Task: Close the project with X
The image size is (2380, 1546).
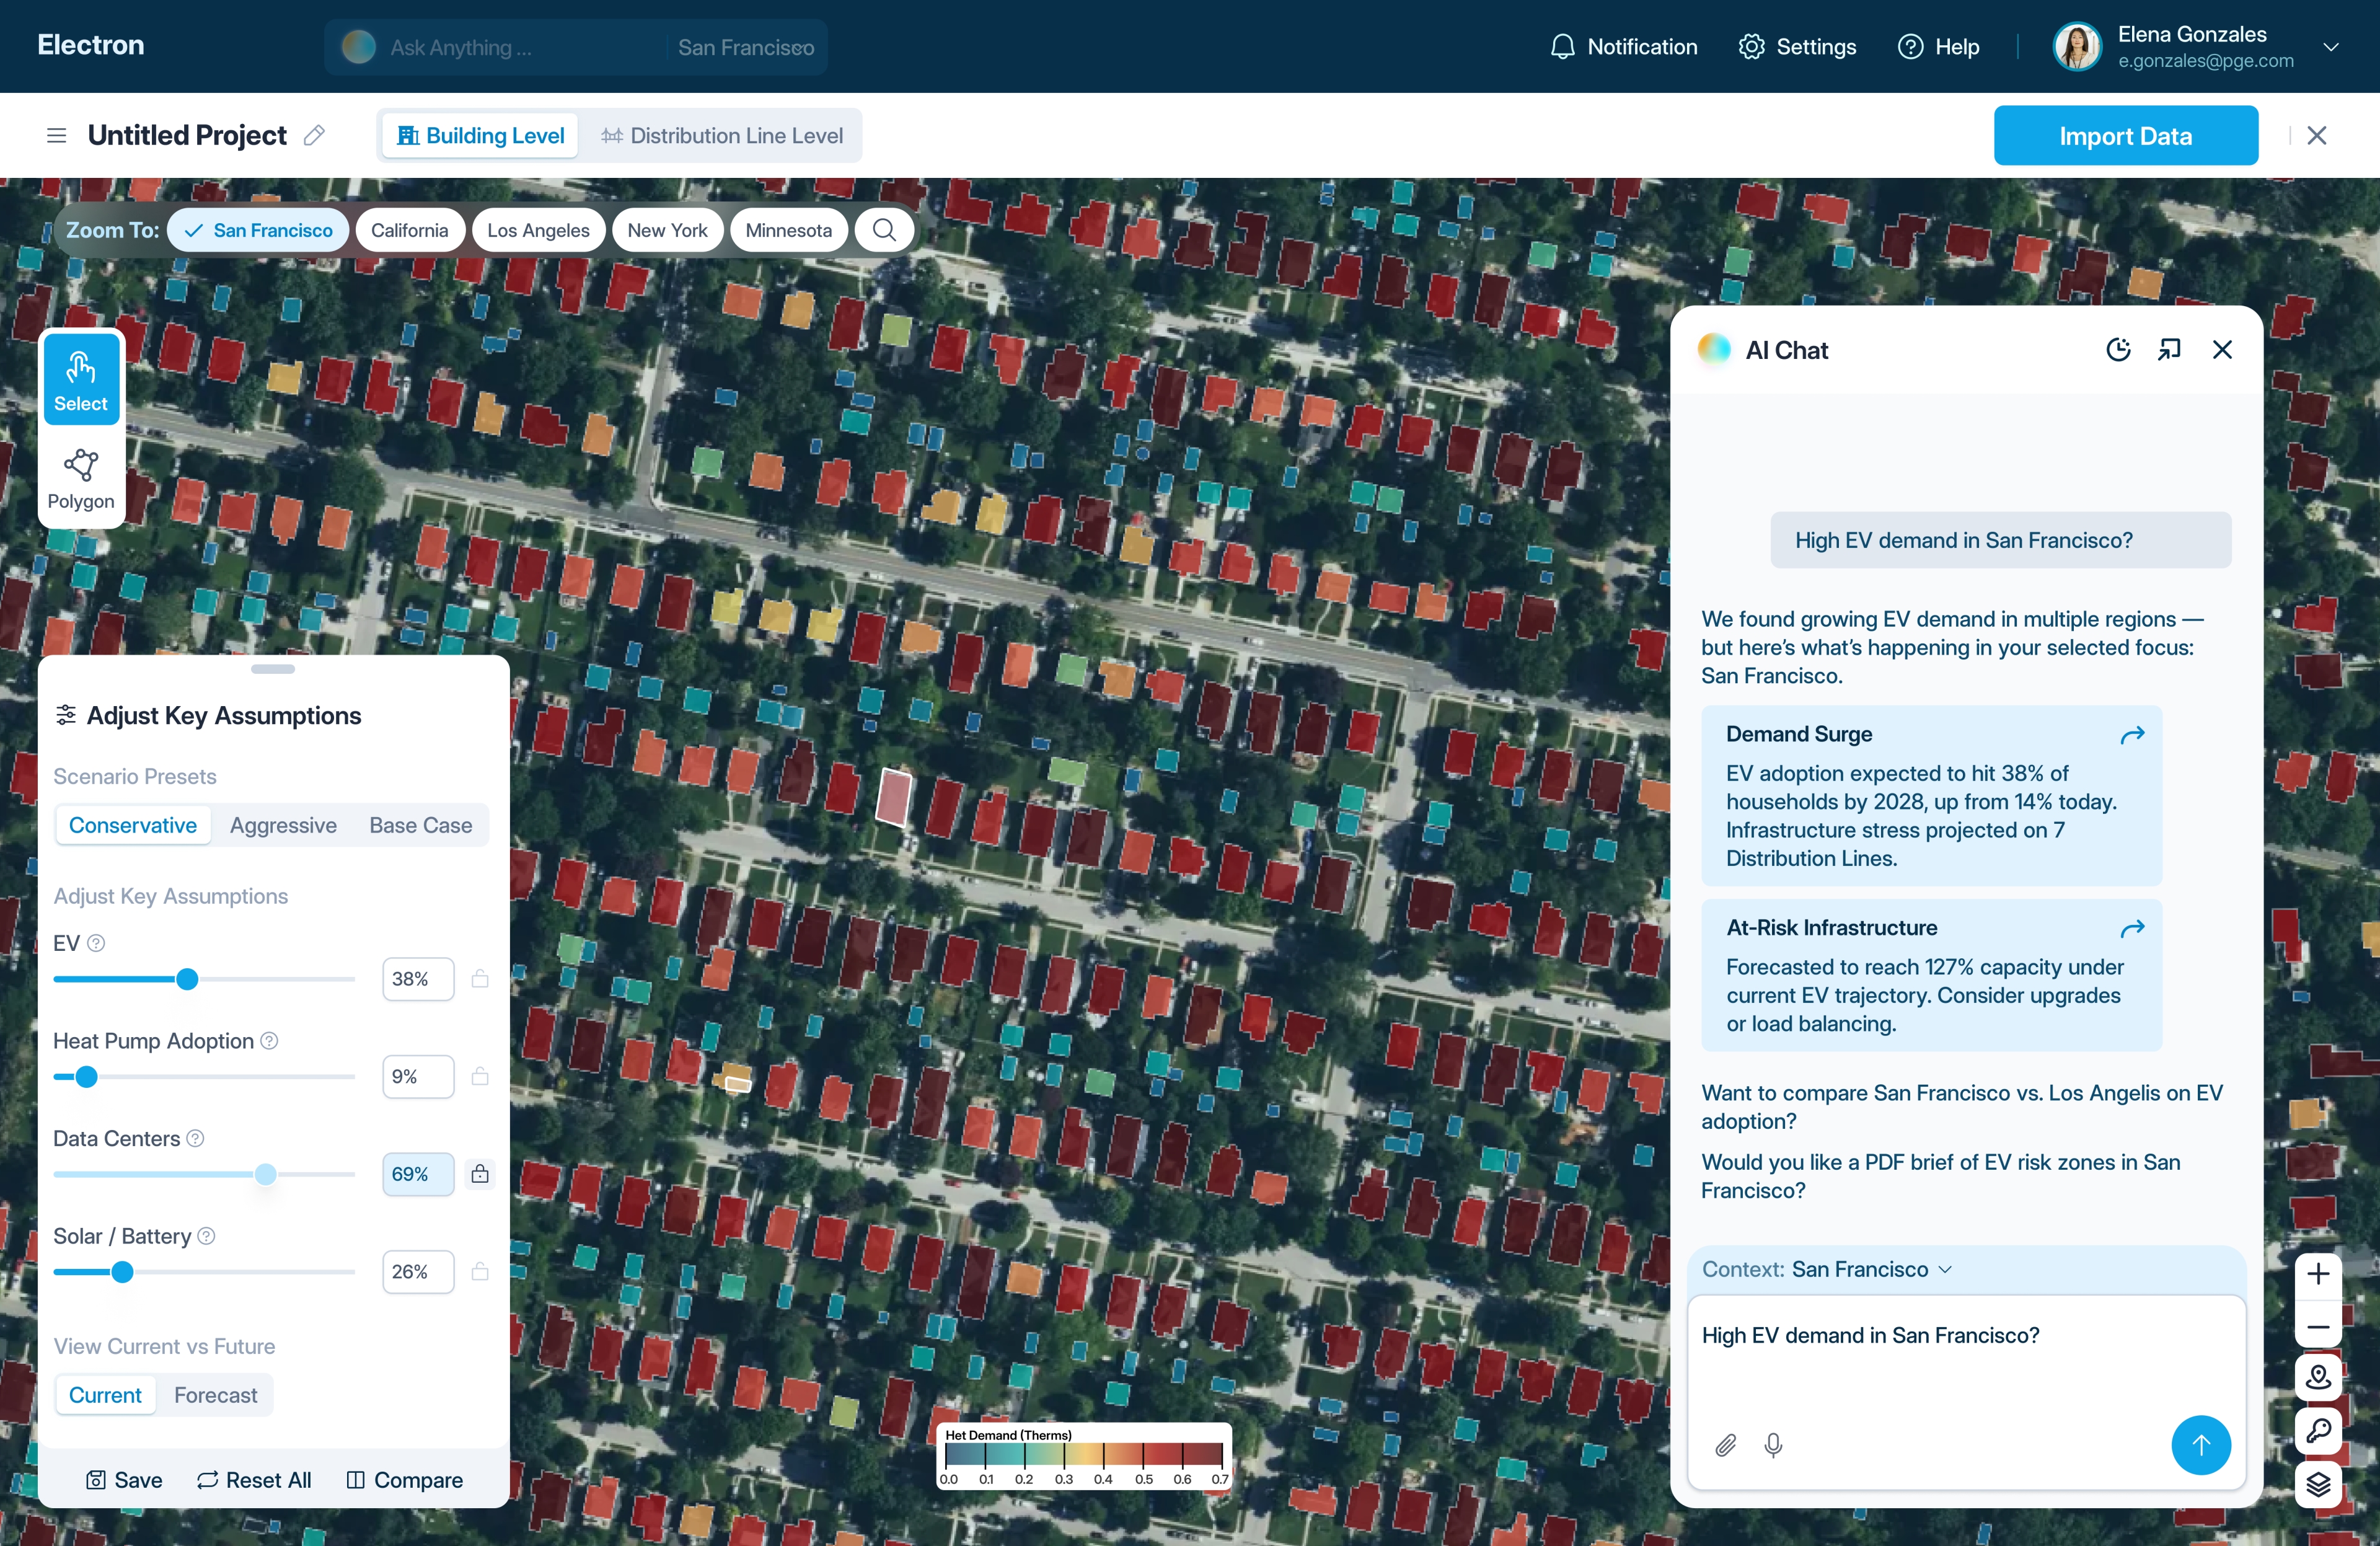Action: pyautogui.click(x=2317, y=135)
